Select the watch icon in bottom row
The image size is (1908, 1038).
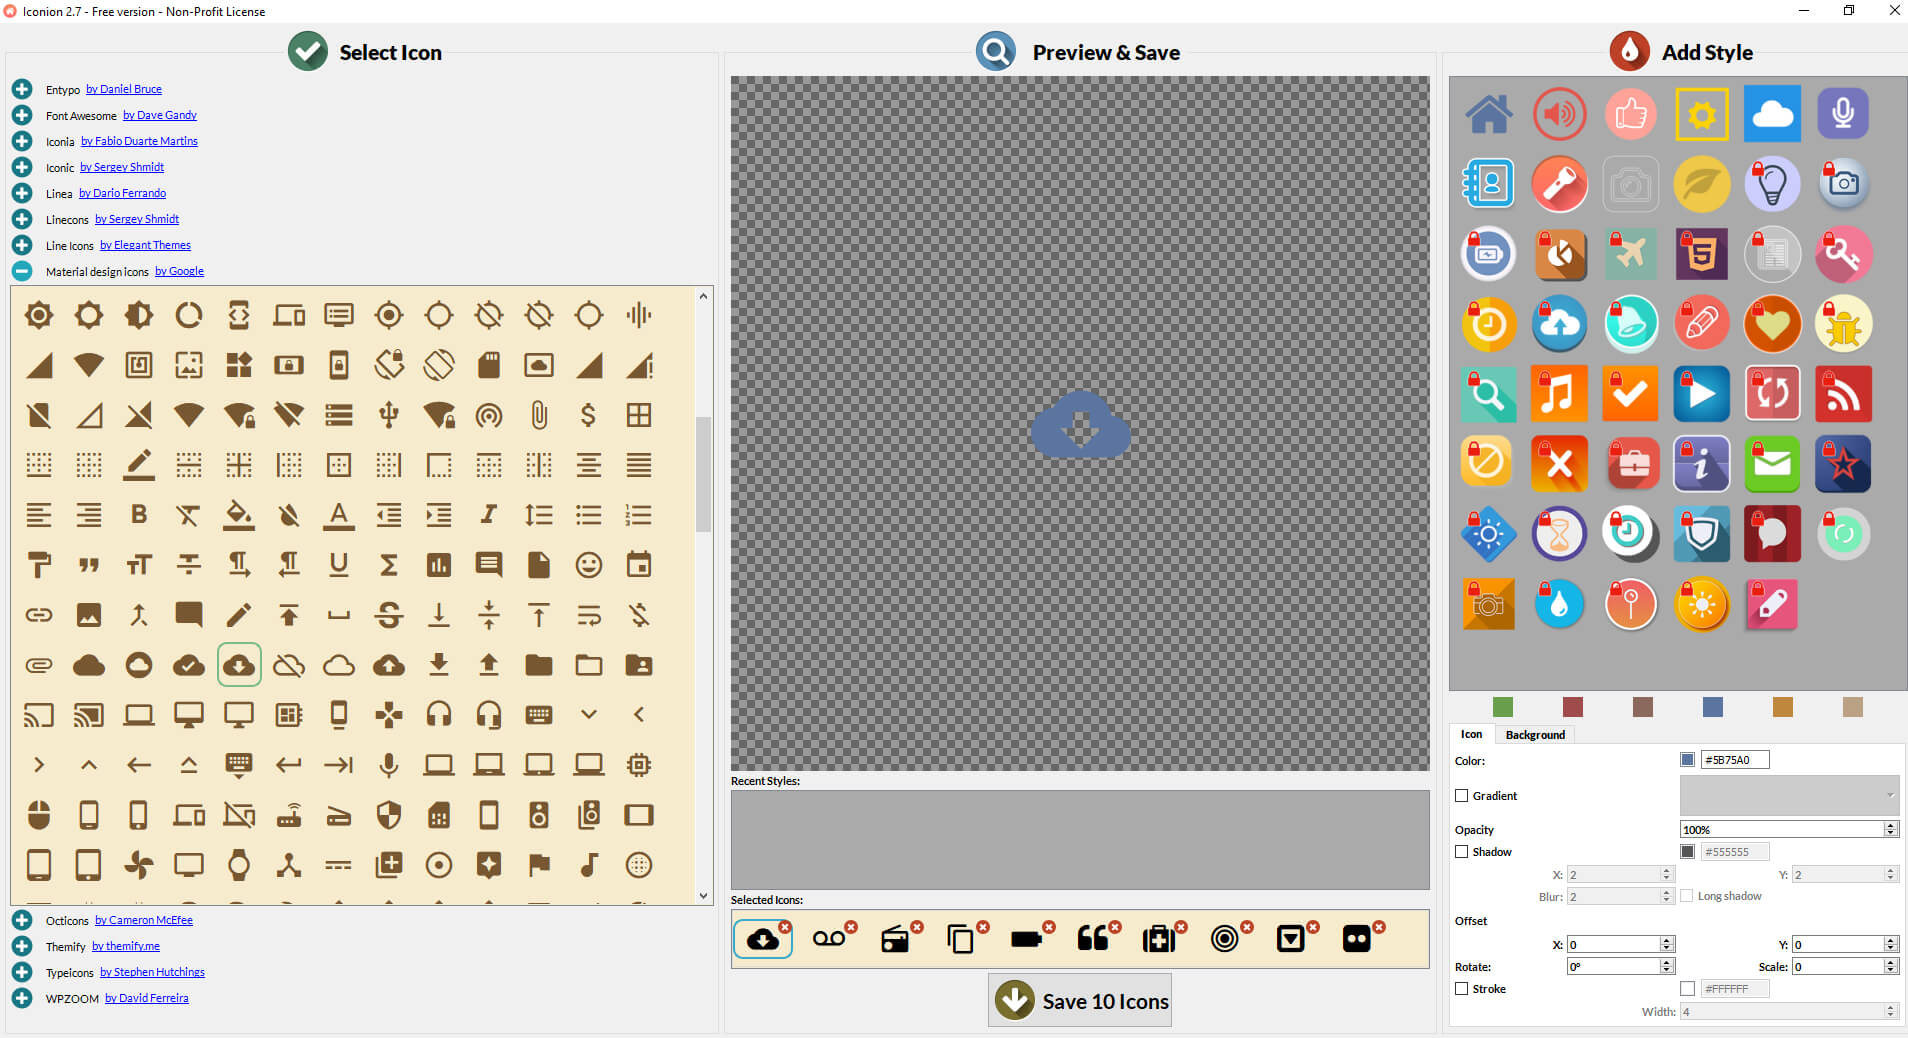coord(239,865)
